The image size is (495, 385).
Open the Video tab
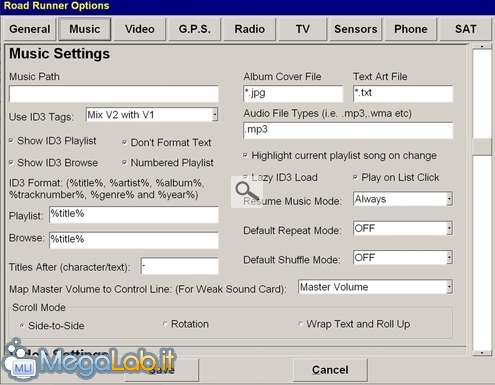[140, 29]
